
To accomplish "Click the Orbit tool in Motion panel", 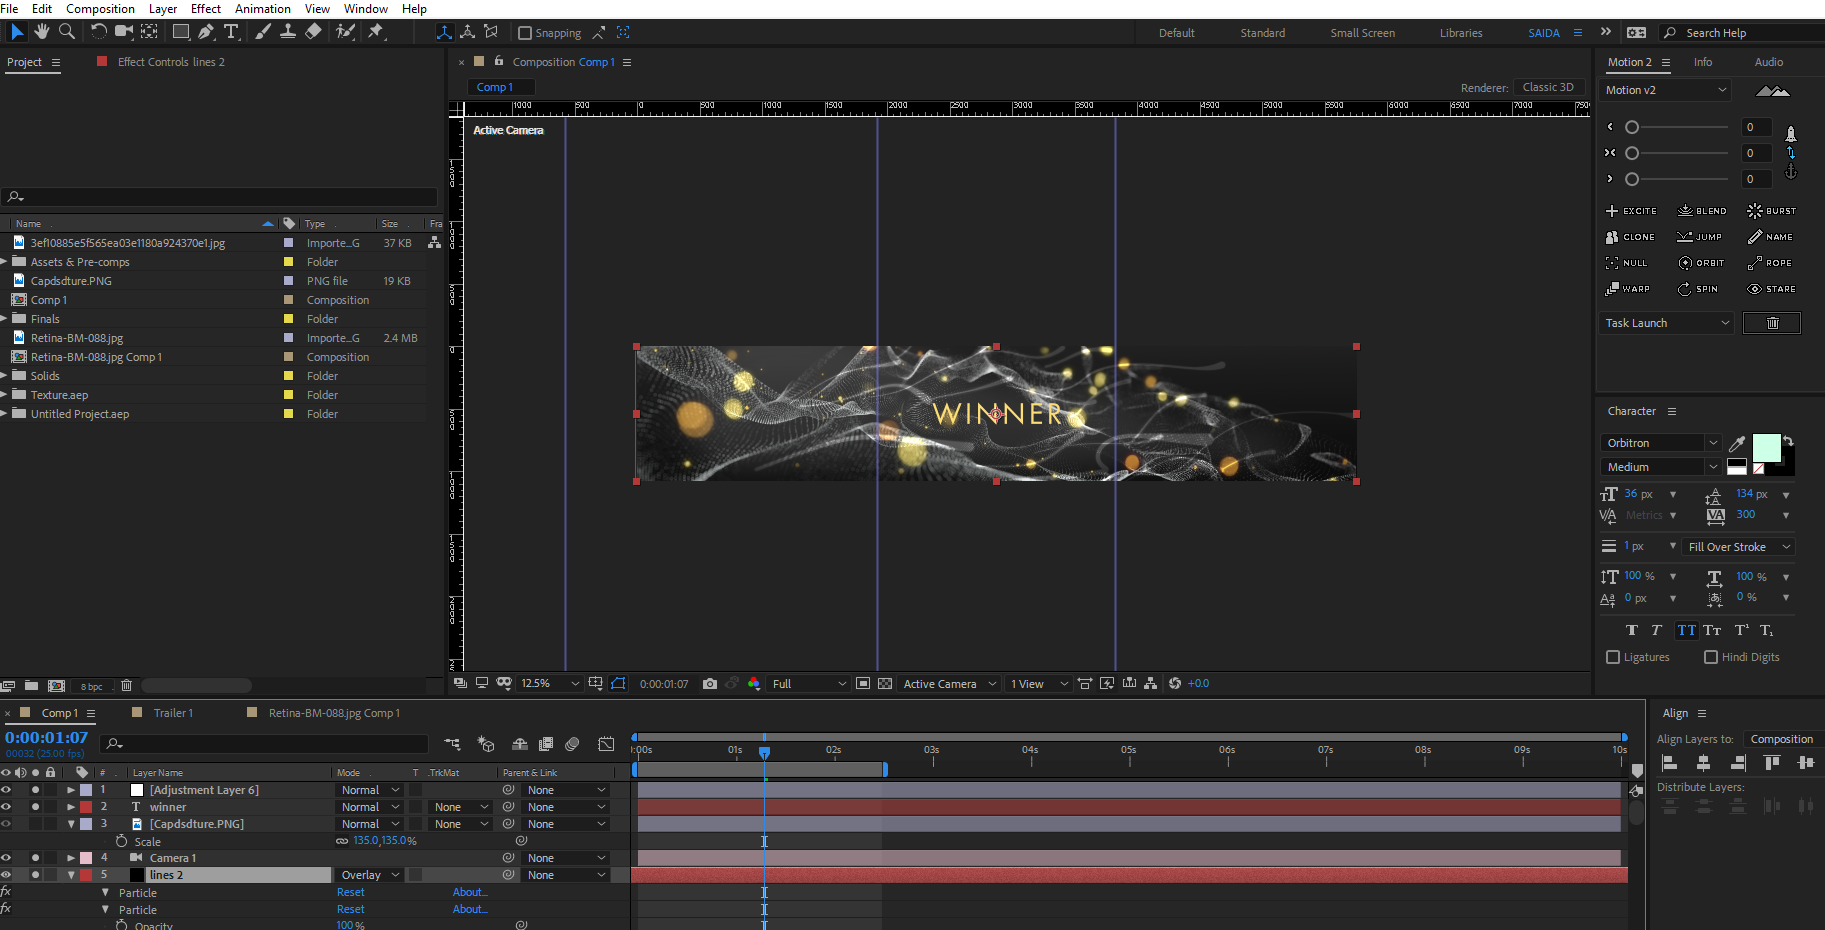I will [x=1701, y=263].
